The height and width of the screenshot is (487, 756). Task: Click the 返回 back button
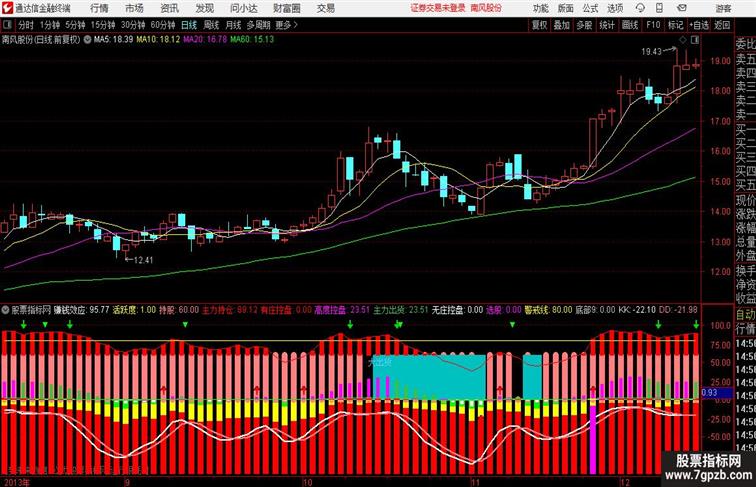click(x=722, y=25)
